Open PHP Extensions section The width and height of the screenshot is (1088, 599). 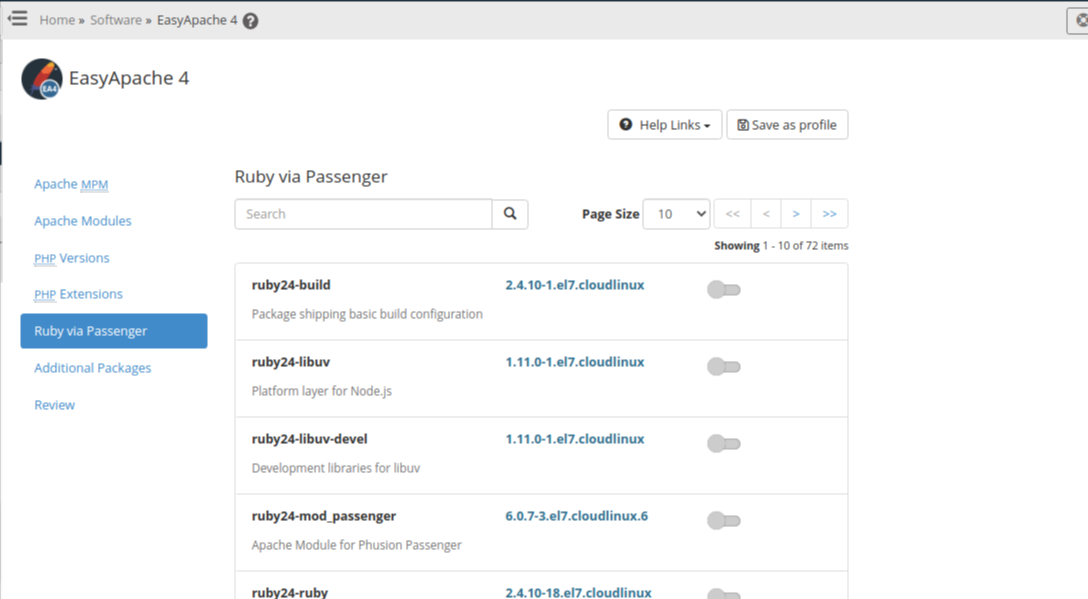(x=78, y=294)
